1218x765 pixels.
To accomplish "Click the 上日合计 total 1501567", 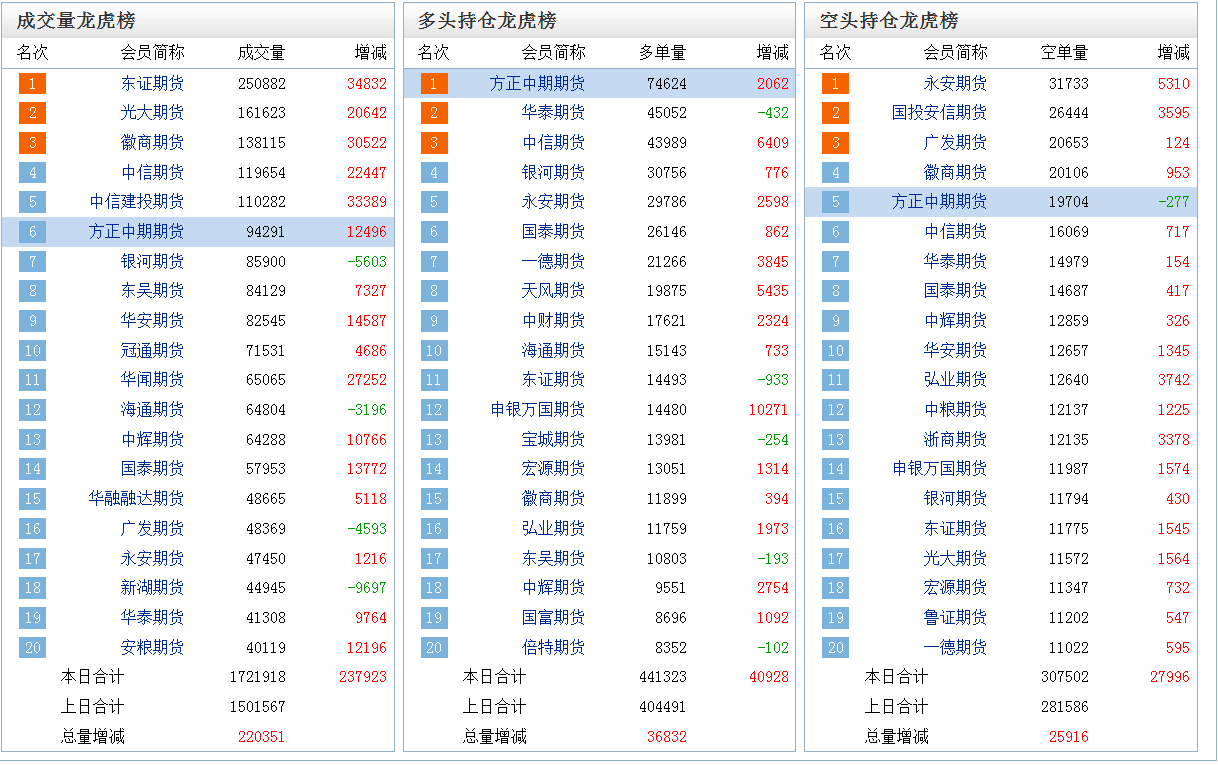I will 258,707.
